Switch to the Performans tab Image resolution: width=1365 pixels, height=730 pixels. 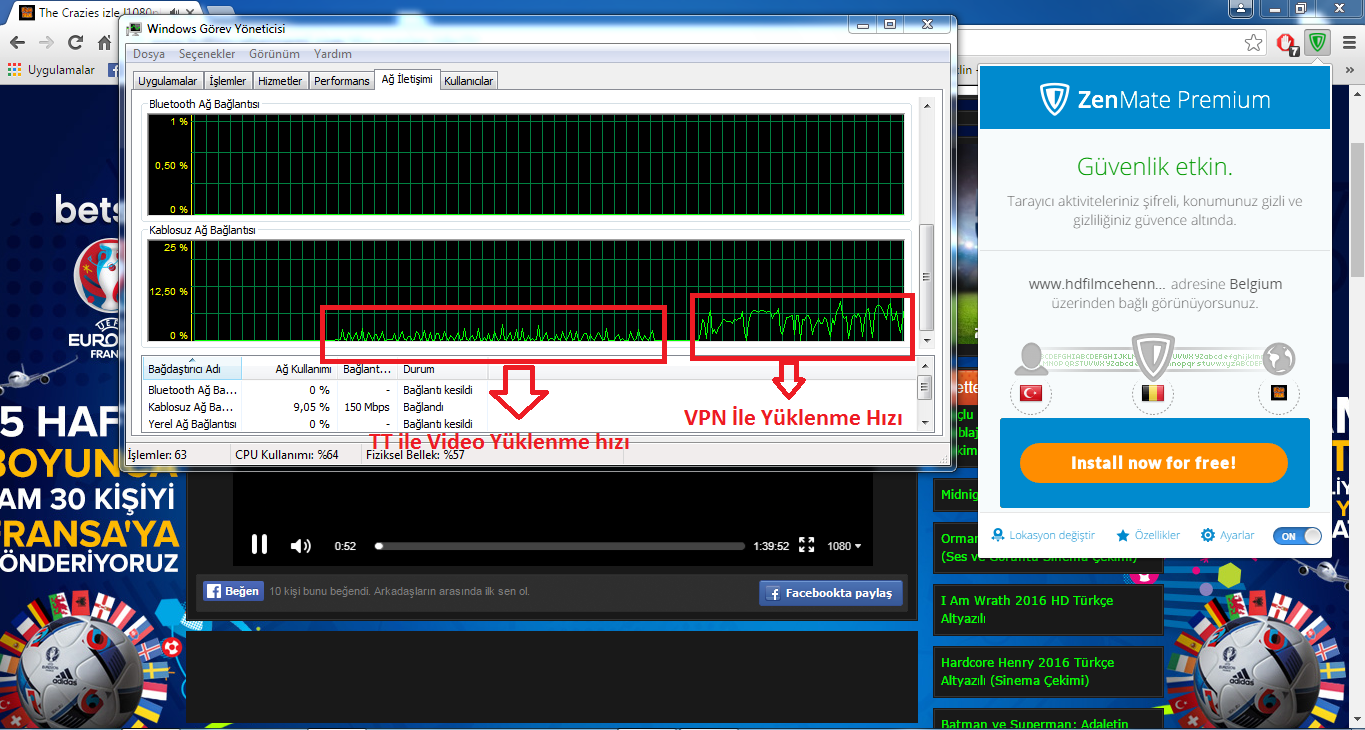pyautogui.click(x=341, y=81)
